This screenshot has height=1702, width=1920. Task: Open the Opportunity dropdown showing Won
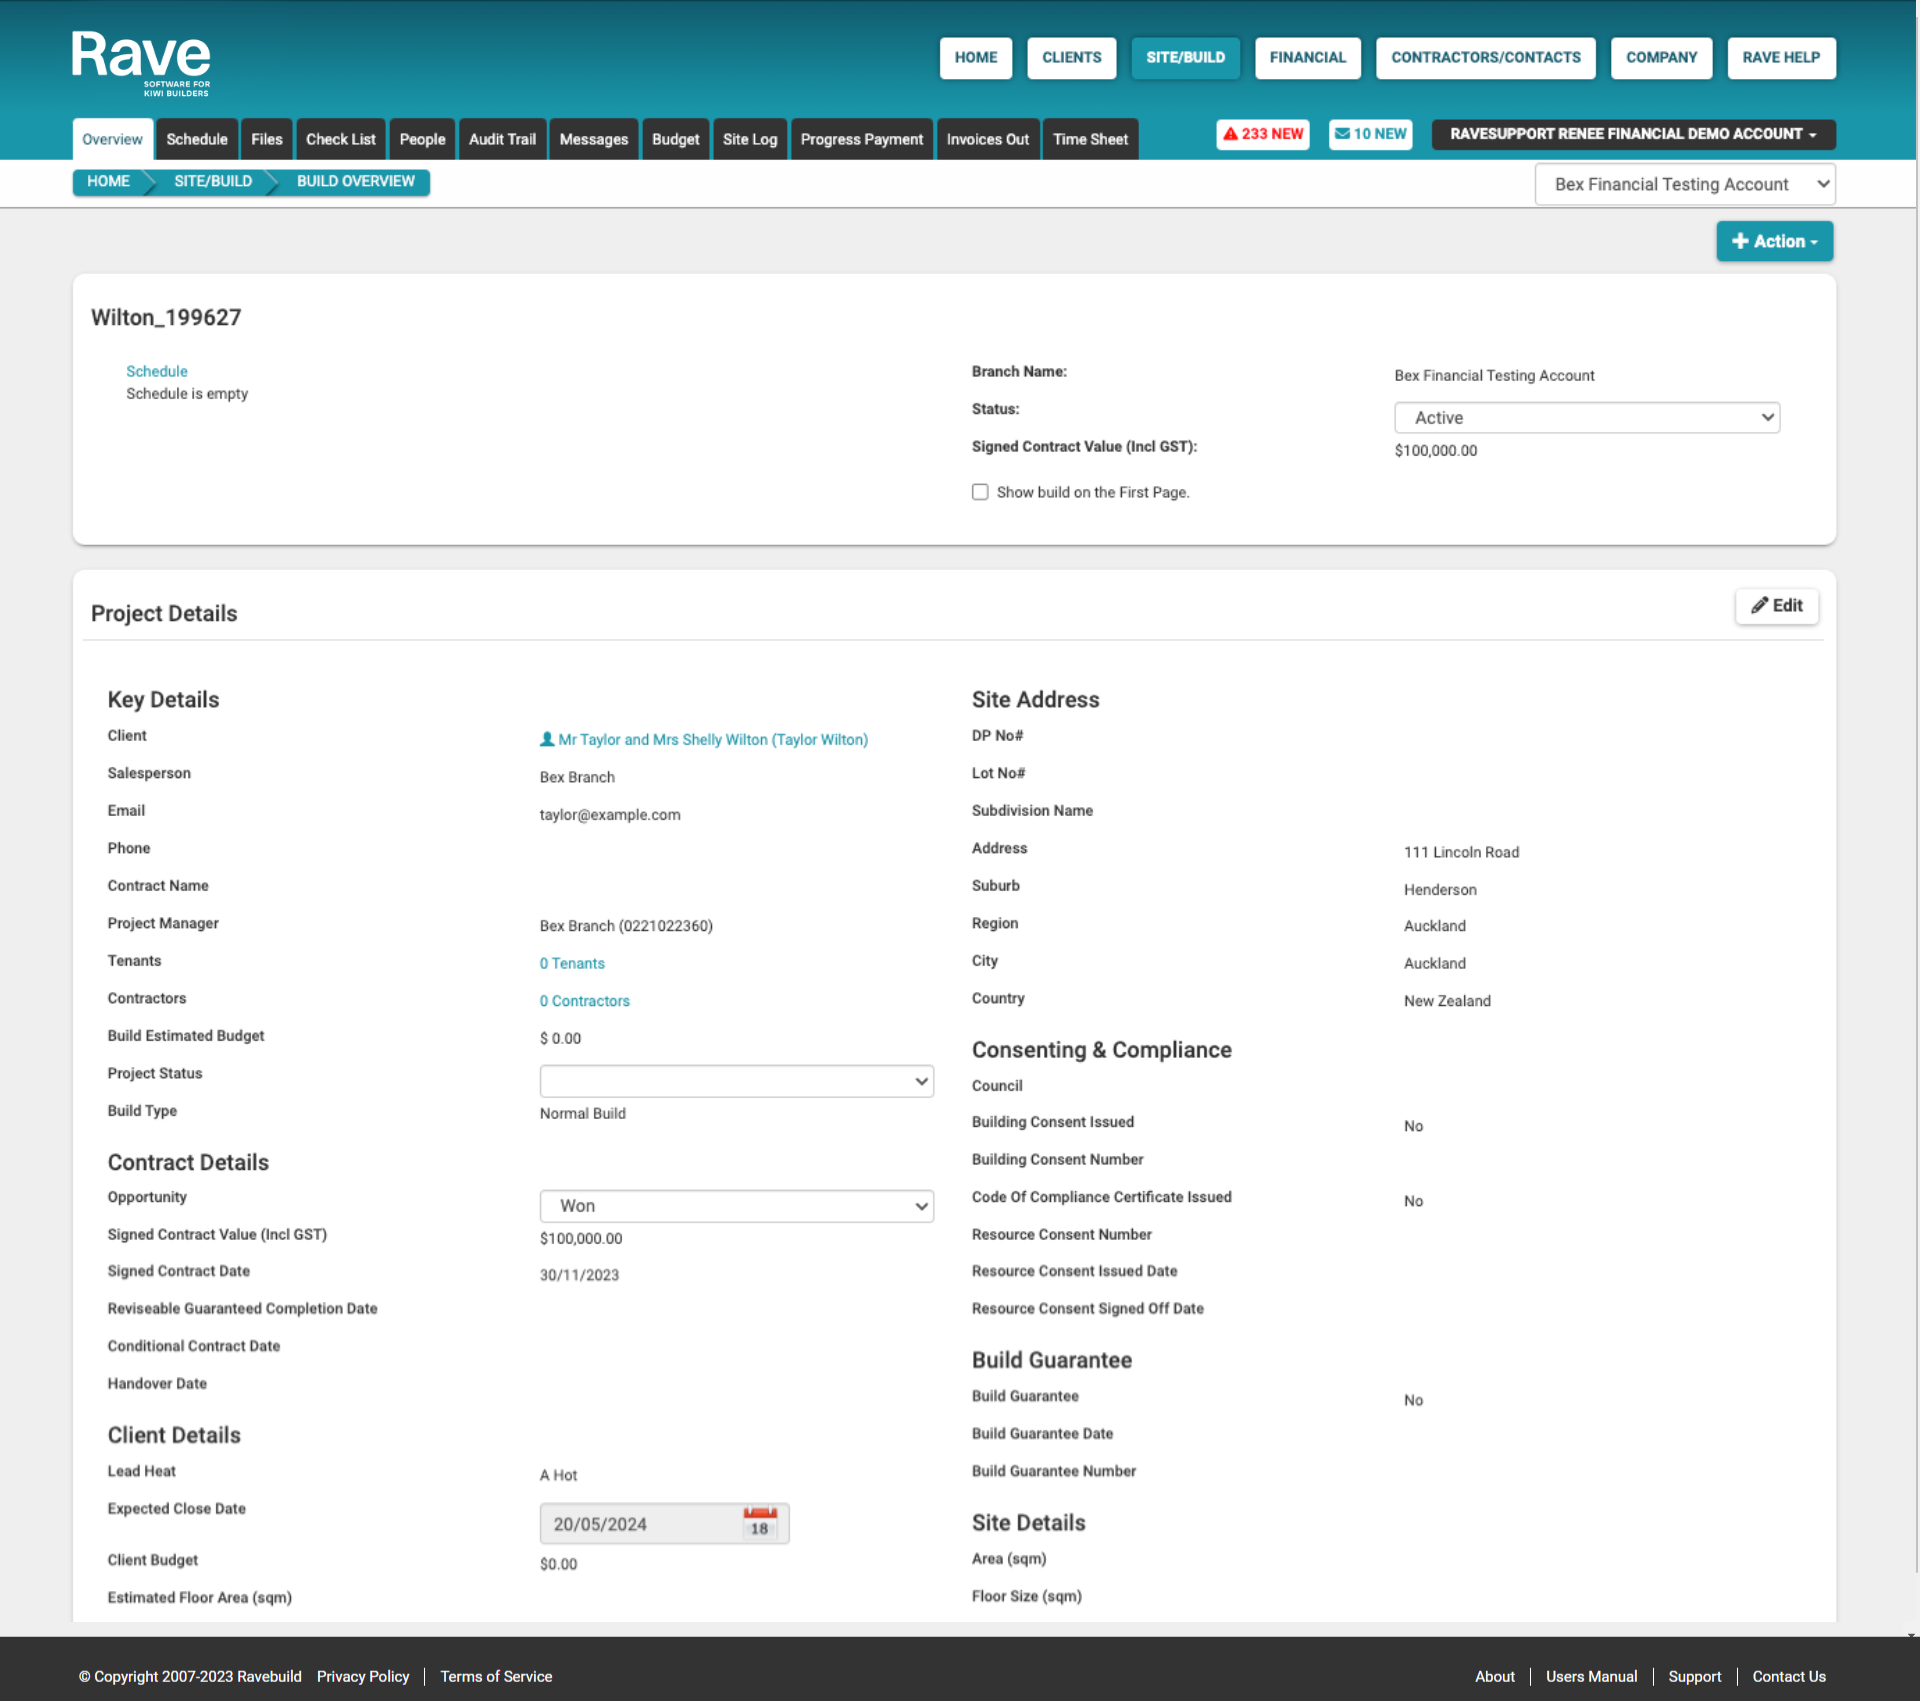[736, 1205]
